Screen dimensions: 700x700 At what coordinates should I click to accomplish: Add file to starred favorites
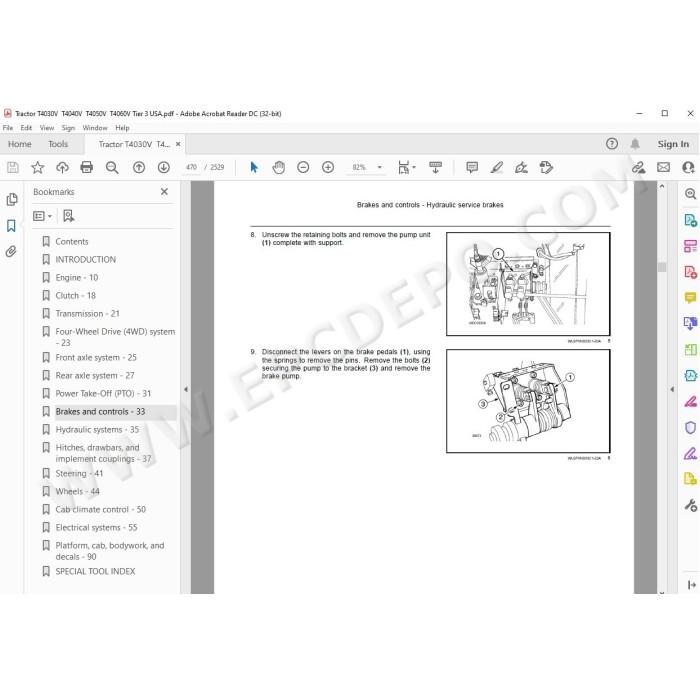(38, 167)
